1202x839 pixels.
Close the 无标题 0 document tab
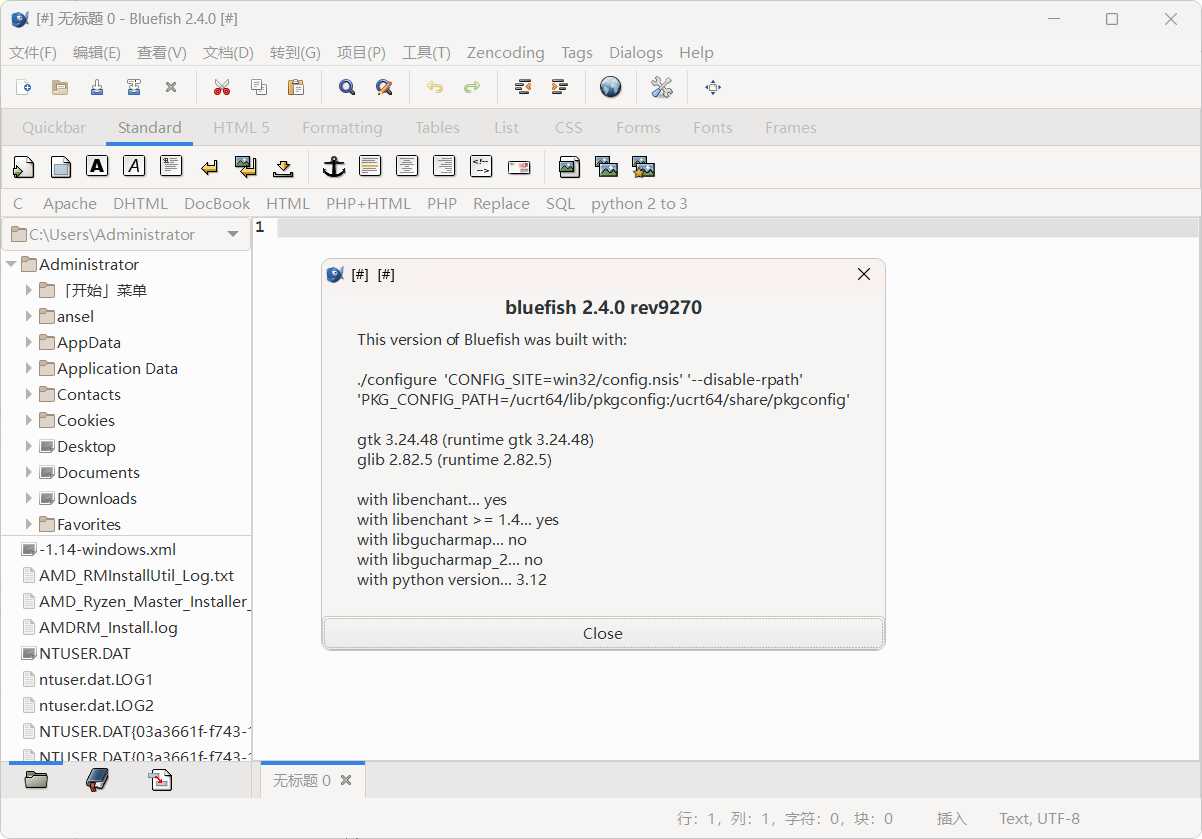click(x=344, y=780)
